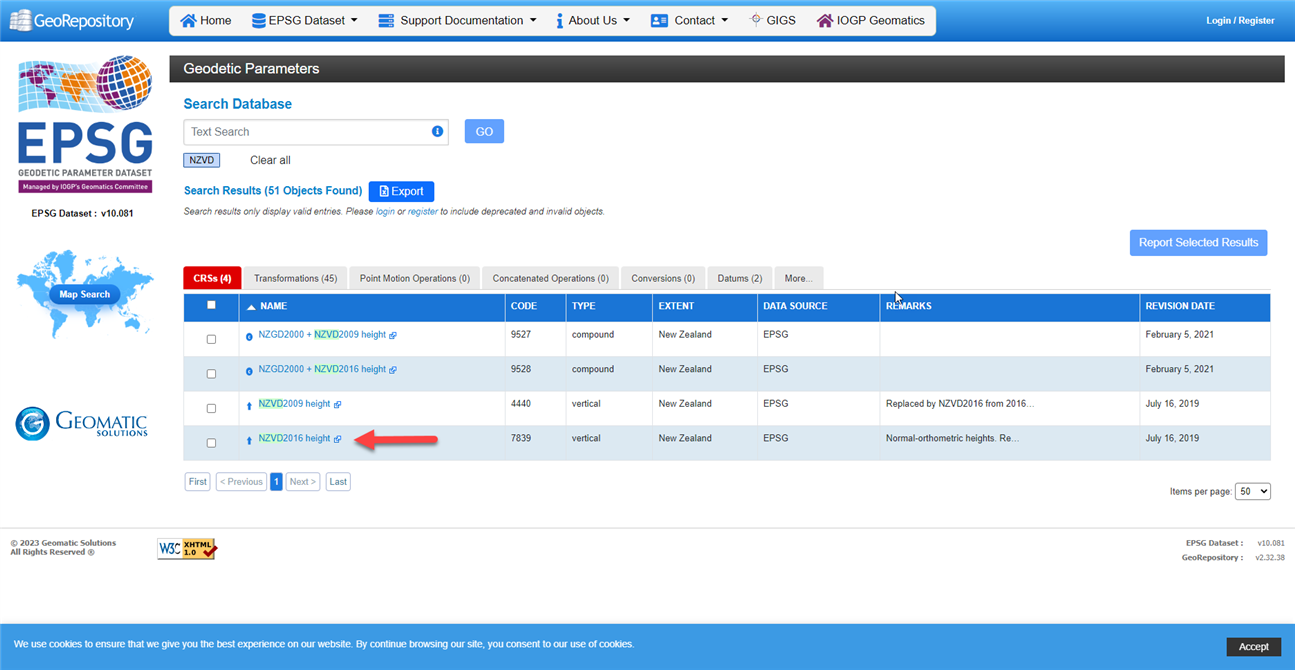Open the Datums (2) tab
The height and width of the screenshot is (670, 1295).
click(740, 278)
